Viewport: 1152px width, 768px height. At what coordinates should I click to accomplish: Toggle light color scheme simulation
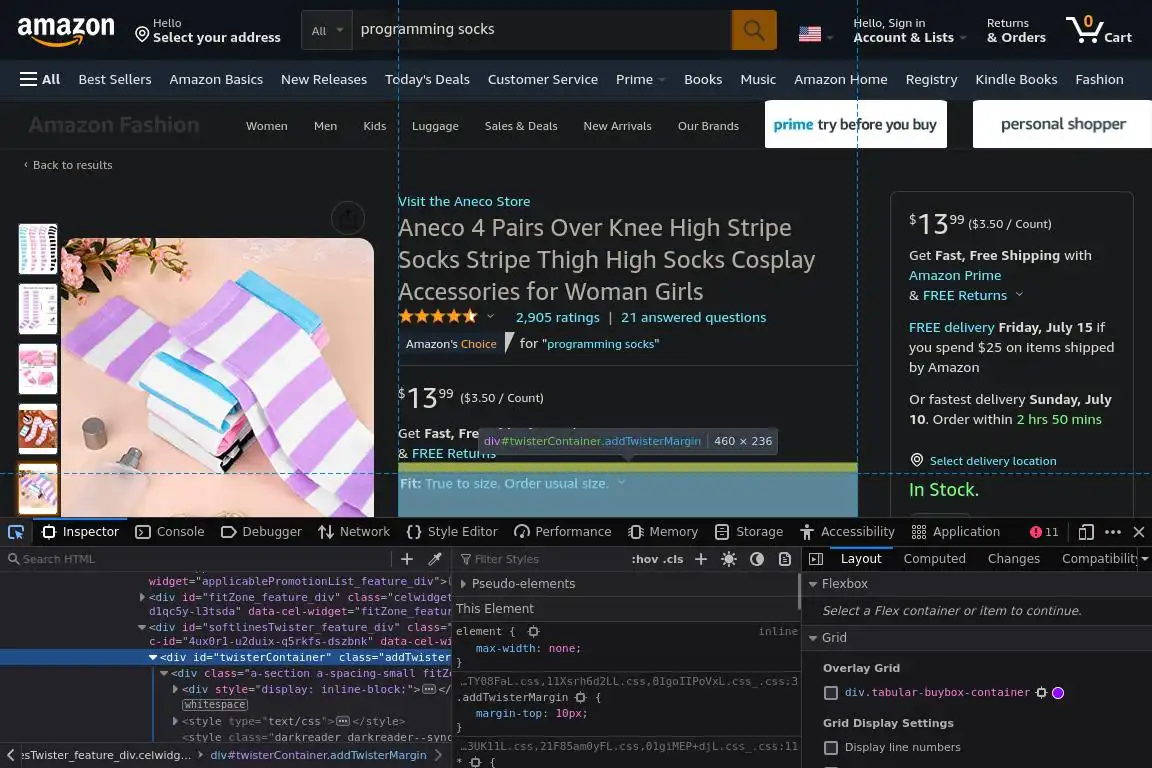coord(729,559)
